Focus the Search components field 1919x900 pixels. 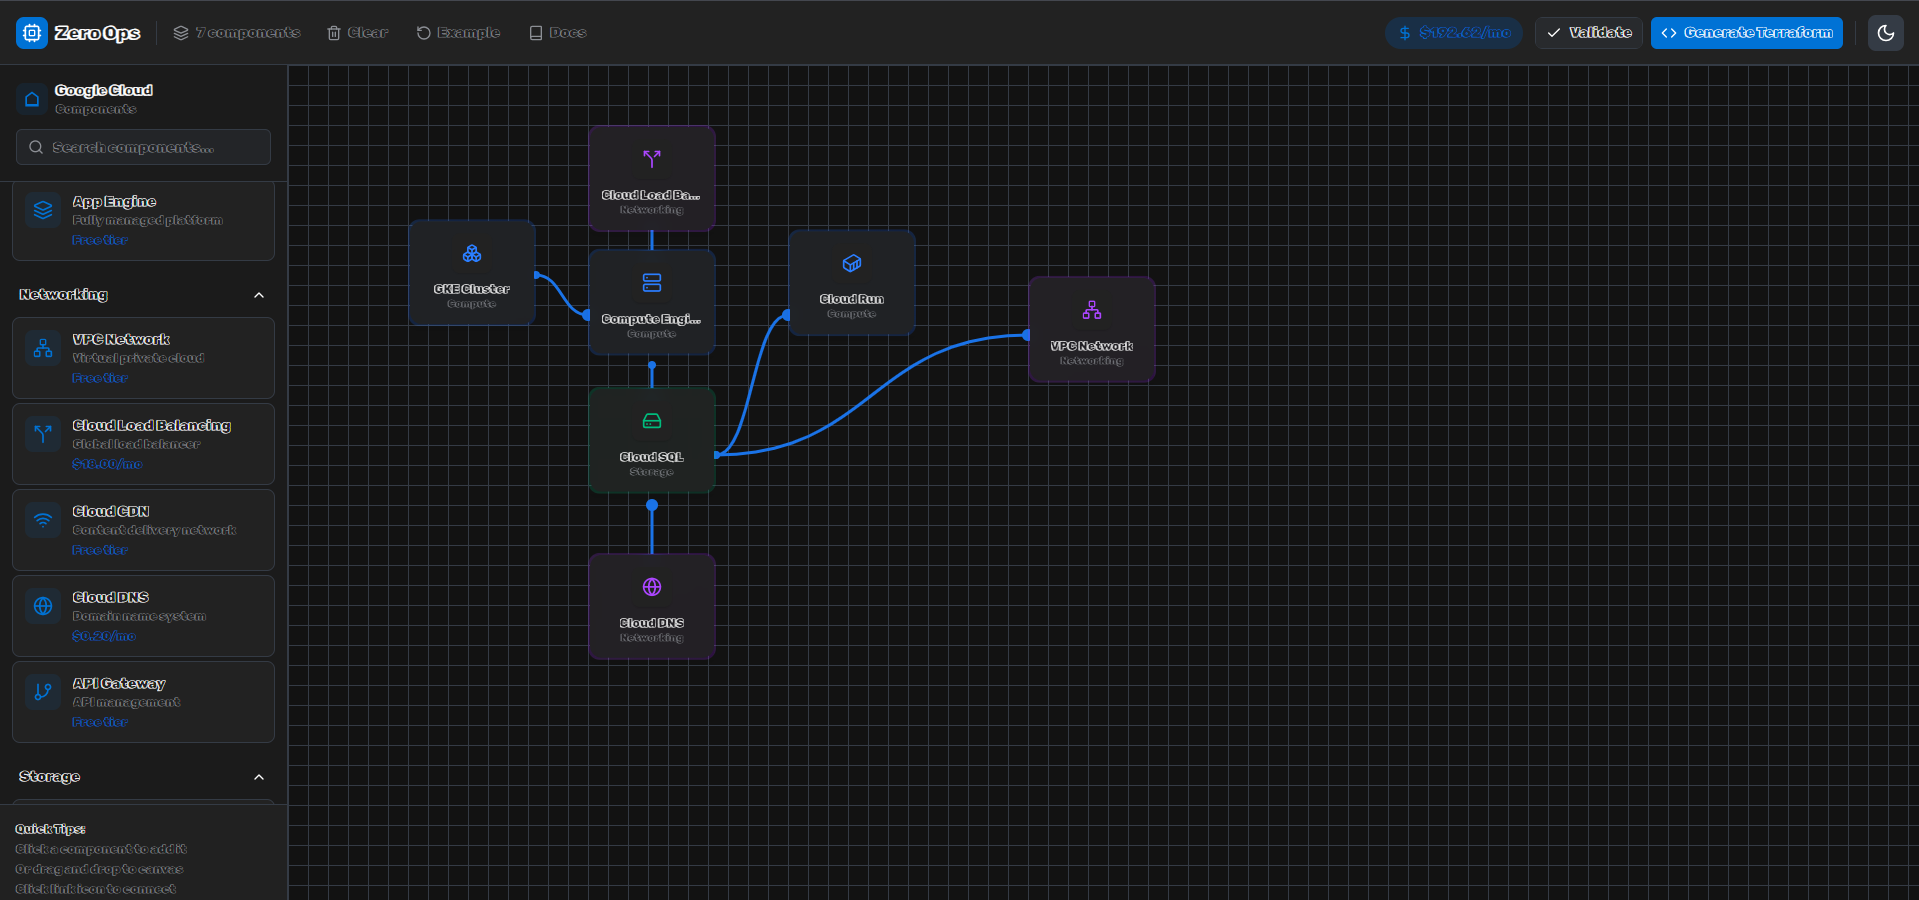[143, 147]
